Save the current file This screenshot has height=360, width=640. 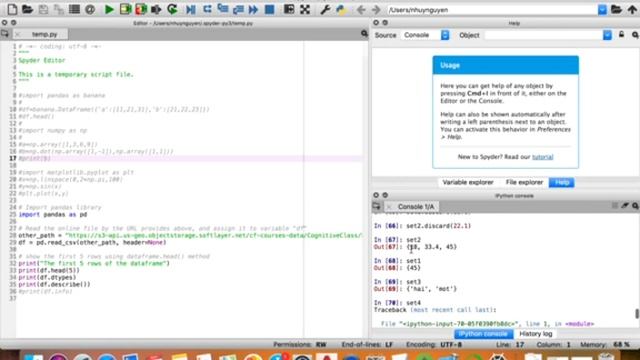click(x=43, y=9)
